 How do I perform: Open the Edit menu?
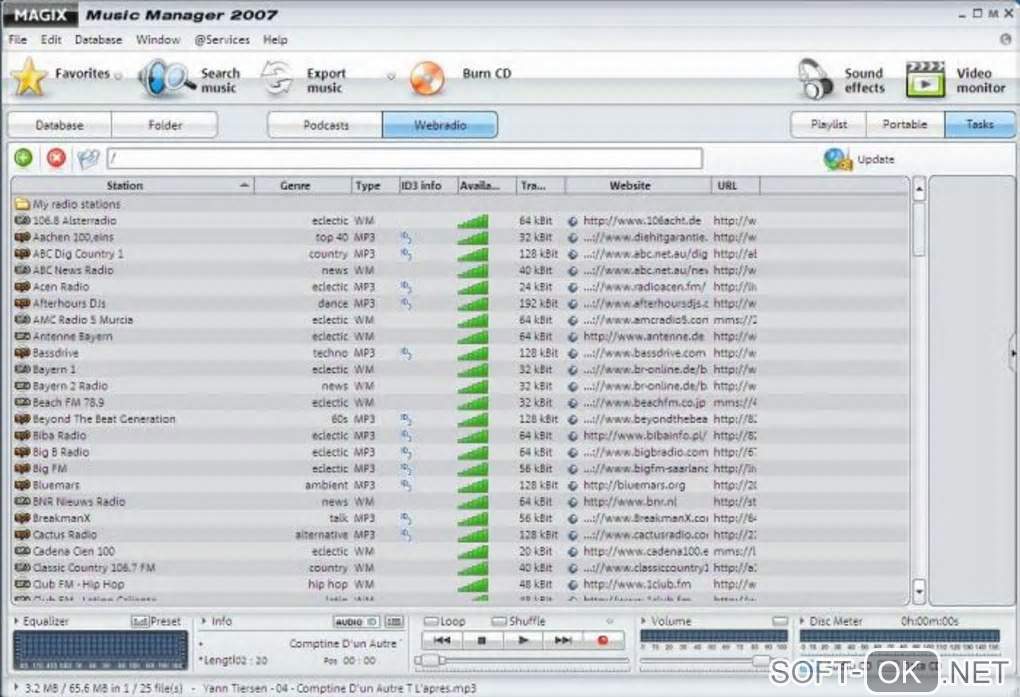click(x=51, y=40)
